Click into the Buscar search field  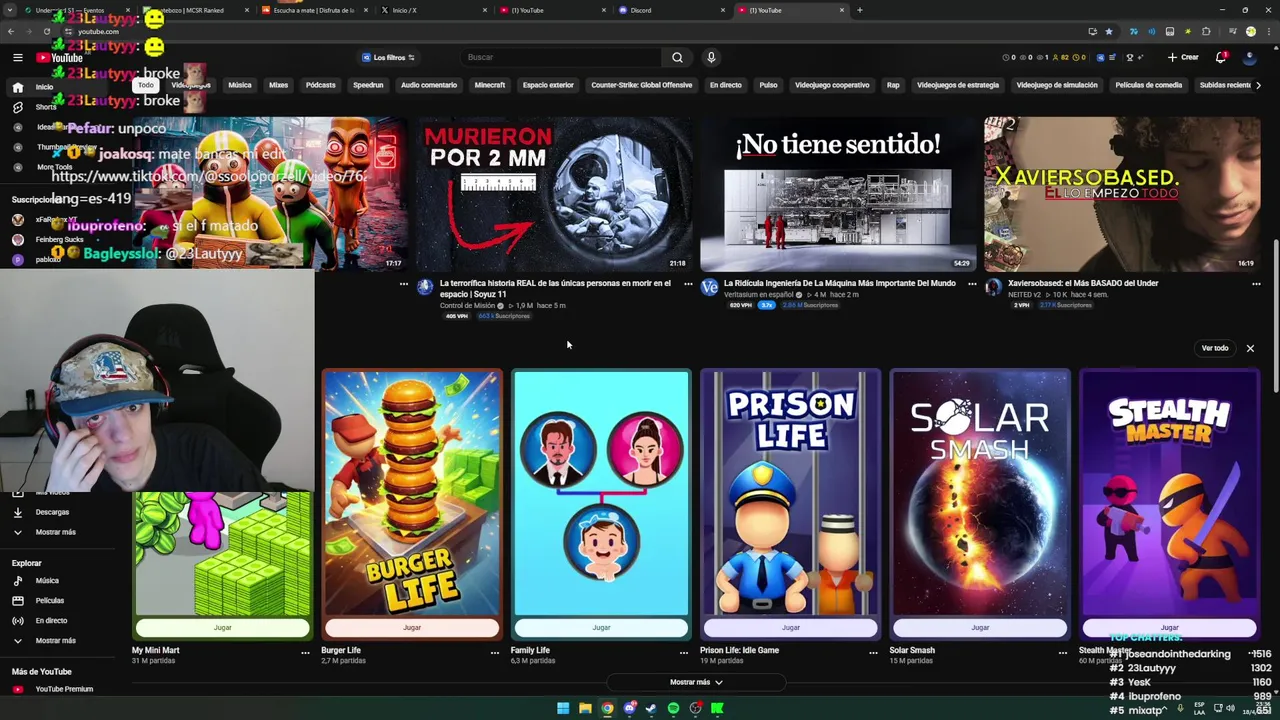(x=560, y=57)
